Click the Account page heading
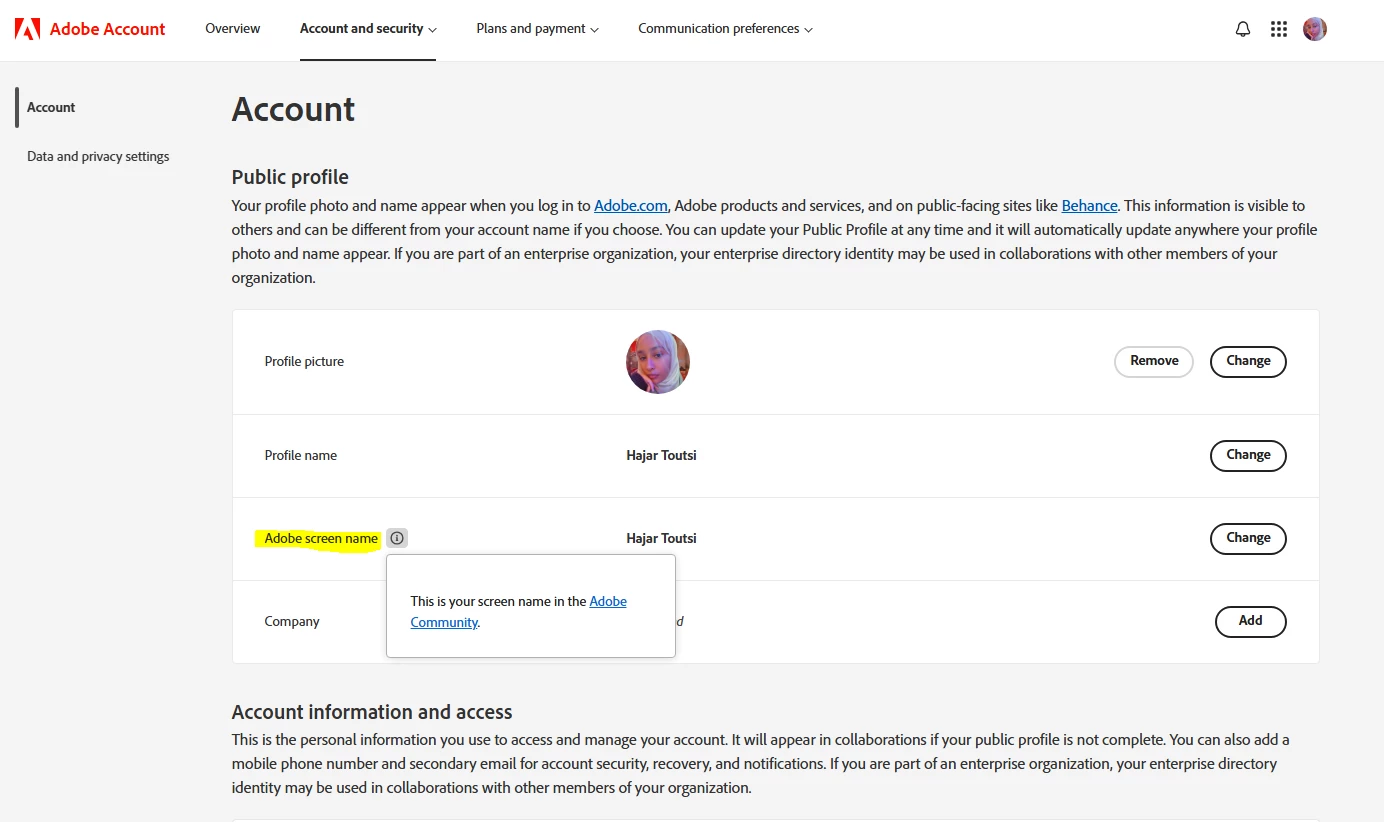The width and height of the screenshot is (1384, 822). tap(293, 109)
